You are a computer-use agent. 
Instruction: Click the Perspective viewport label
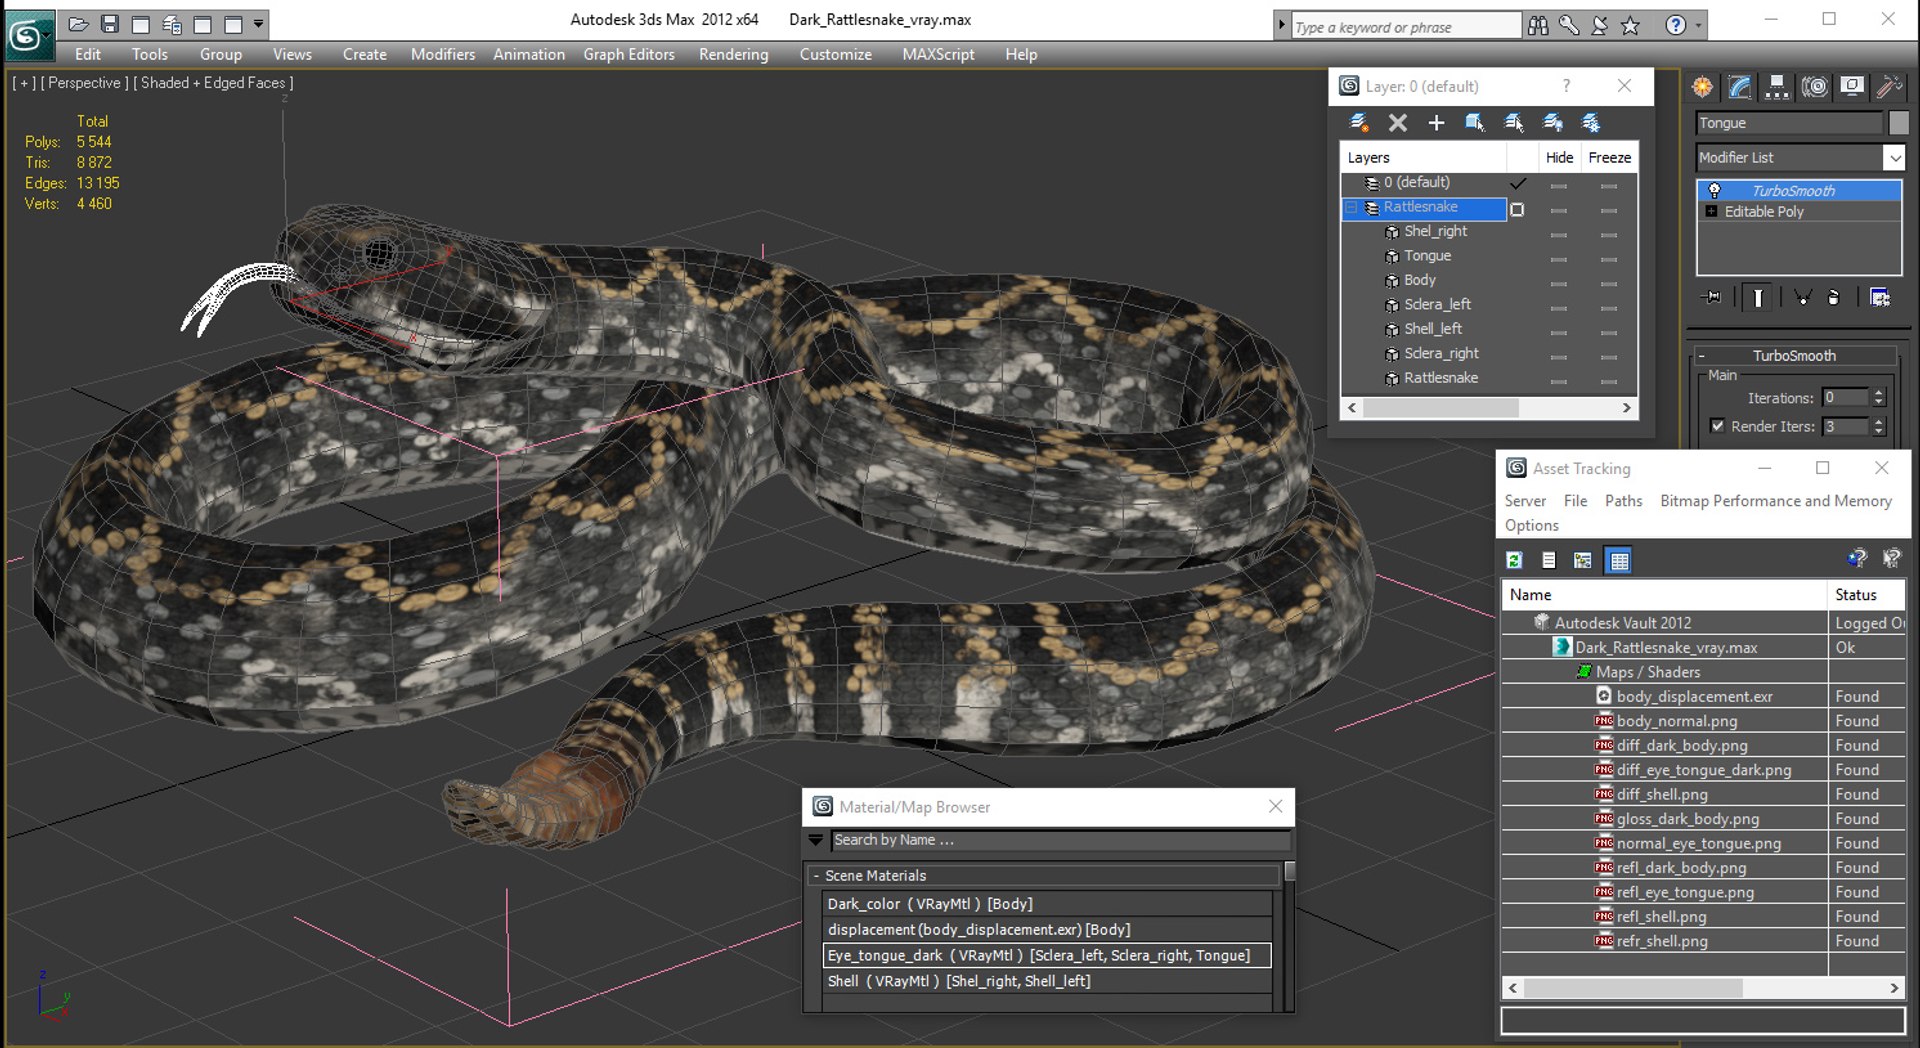84,83
